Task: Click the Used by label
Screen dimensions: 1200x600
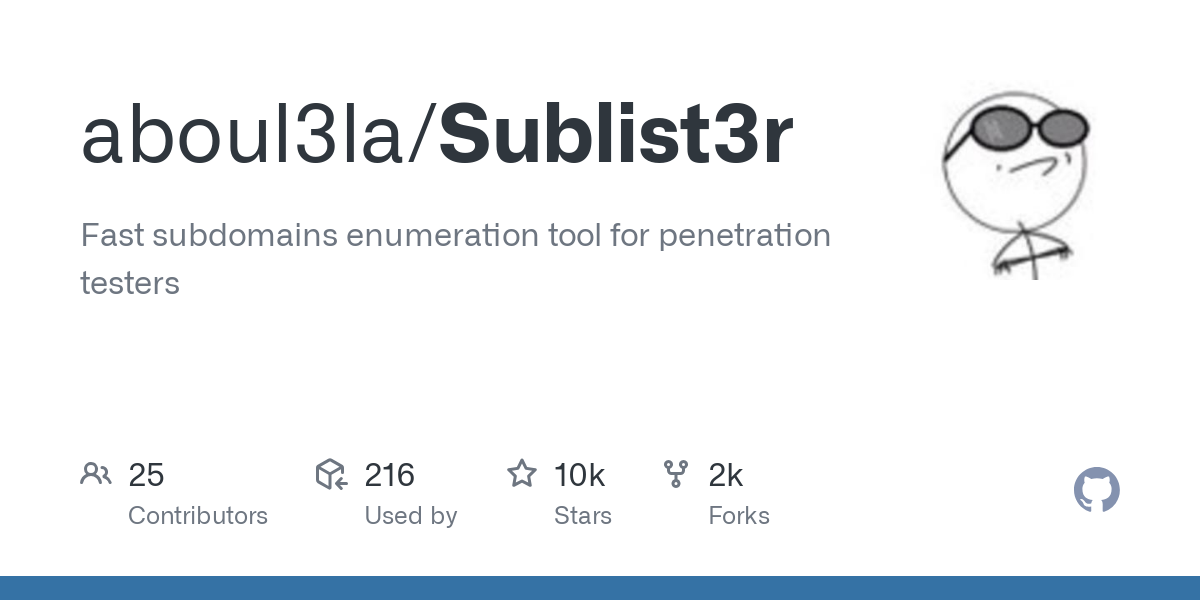Action: [411, 516]
